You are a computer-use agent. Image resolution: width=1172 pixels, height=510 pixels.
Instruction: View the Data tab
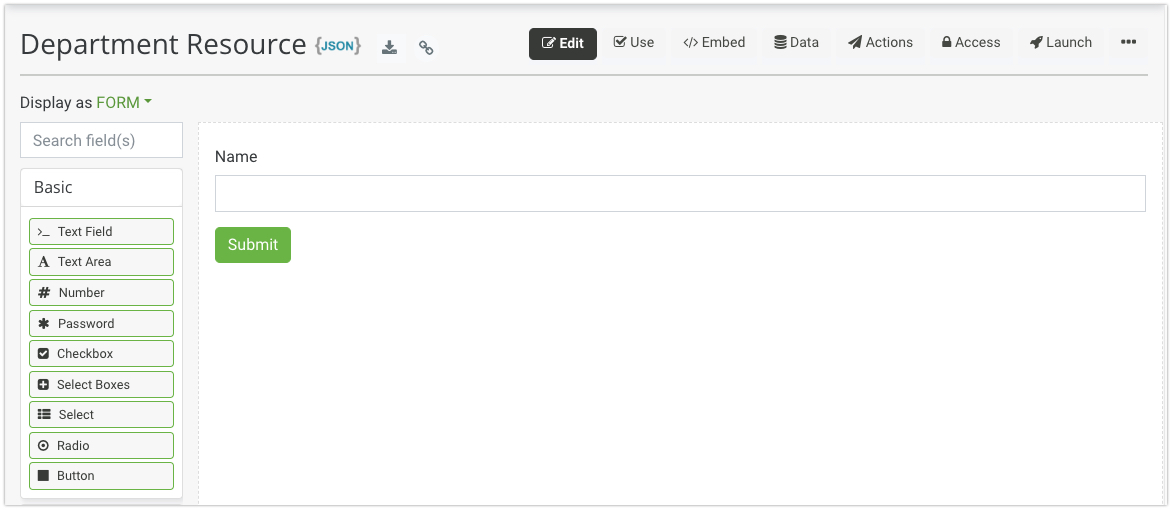(x=796, y=43)
